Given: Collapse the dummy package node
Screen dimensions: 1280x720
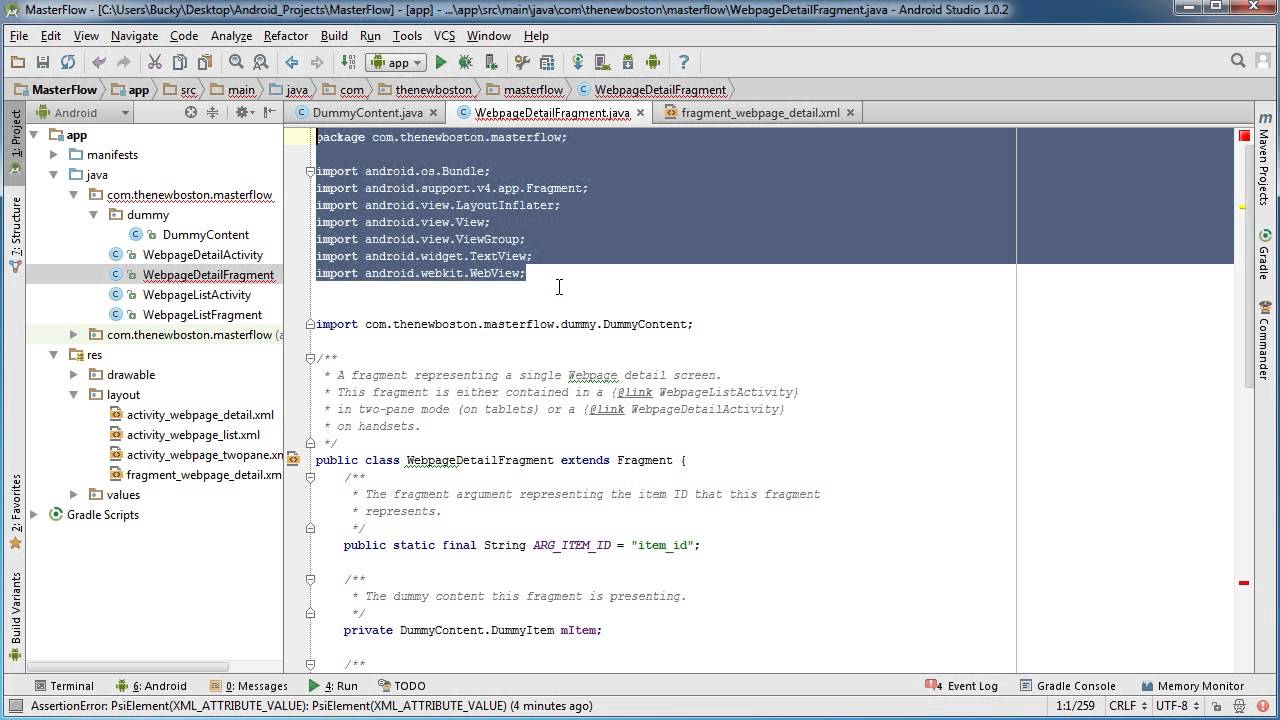Looking at the screenshot, I should (94, 215).
